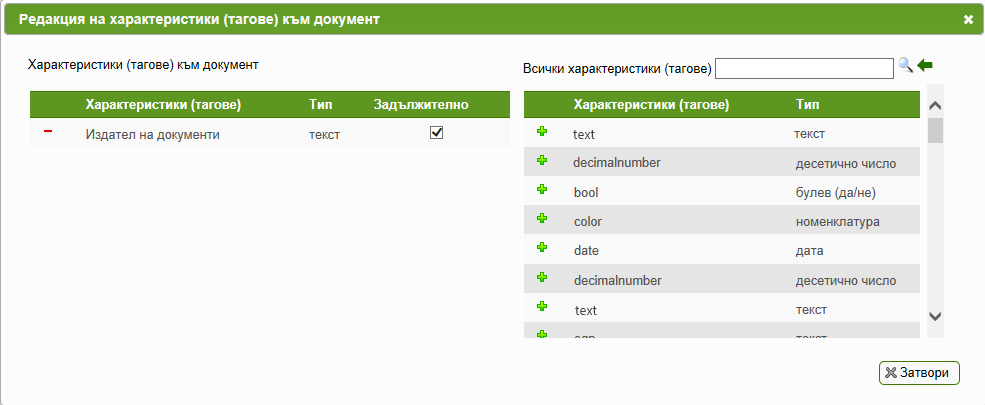
Task: Close the dialog with the title bar X
Action: pyautogui.click(x=968, y=19)
